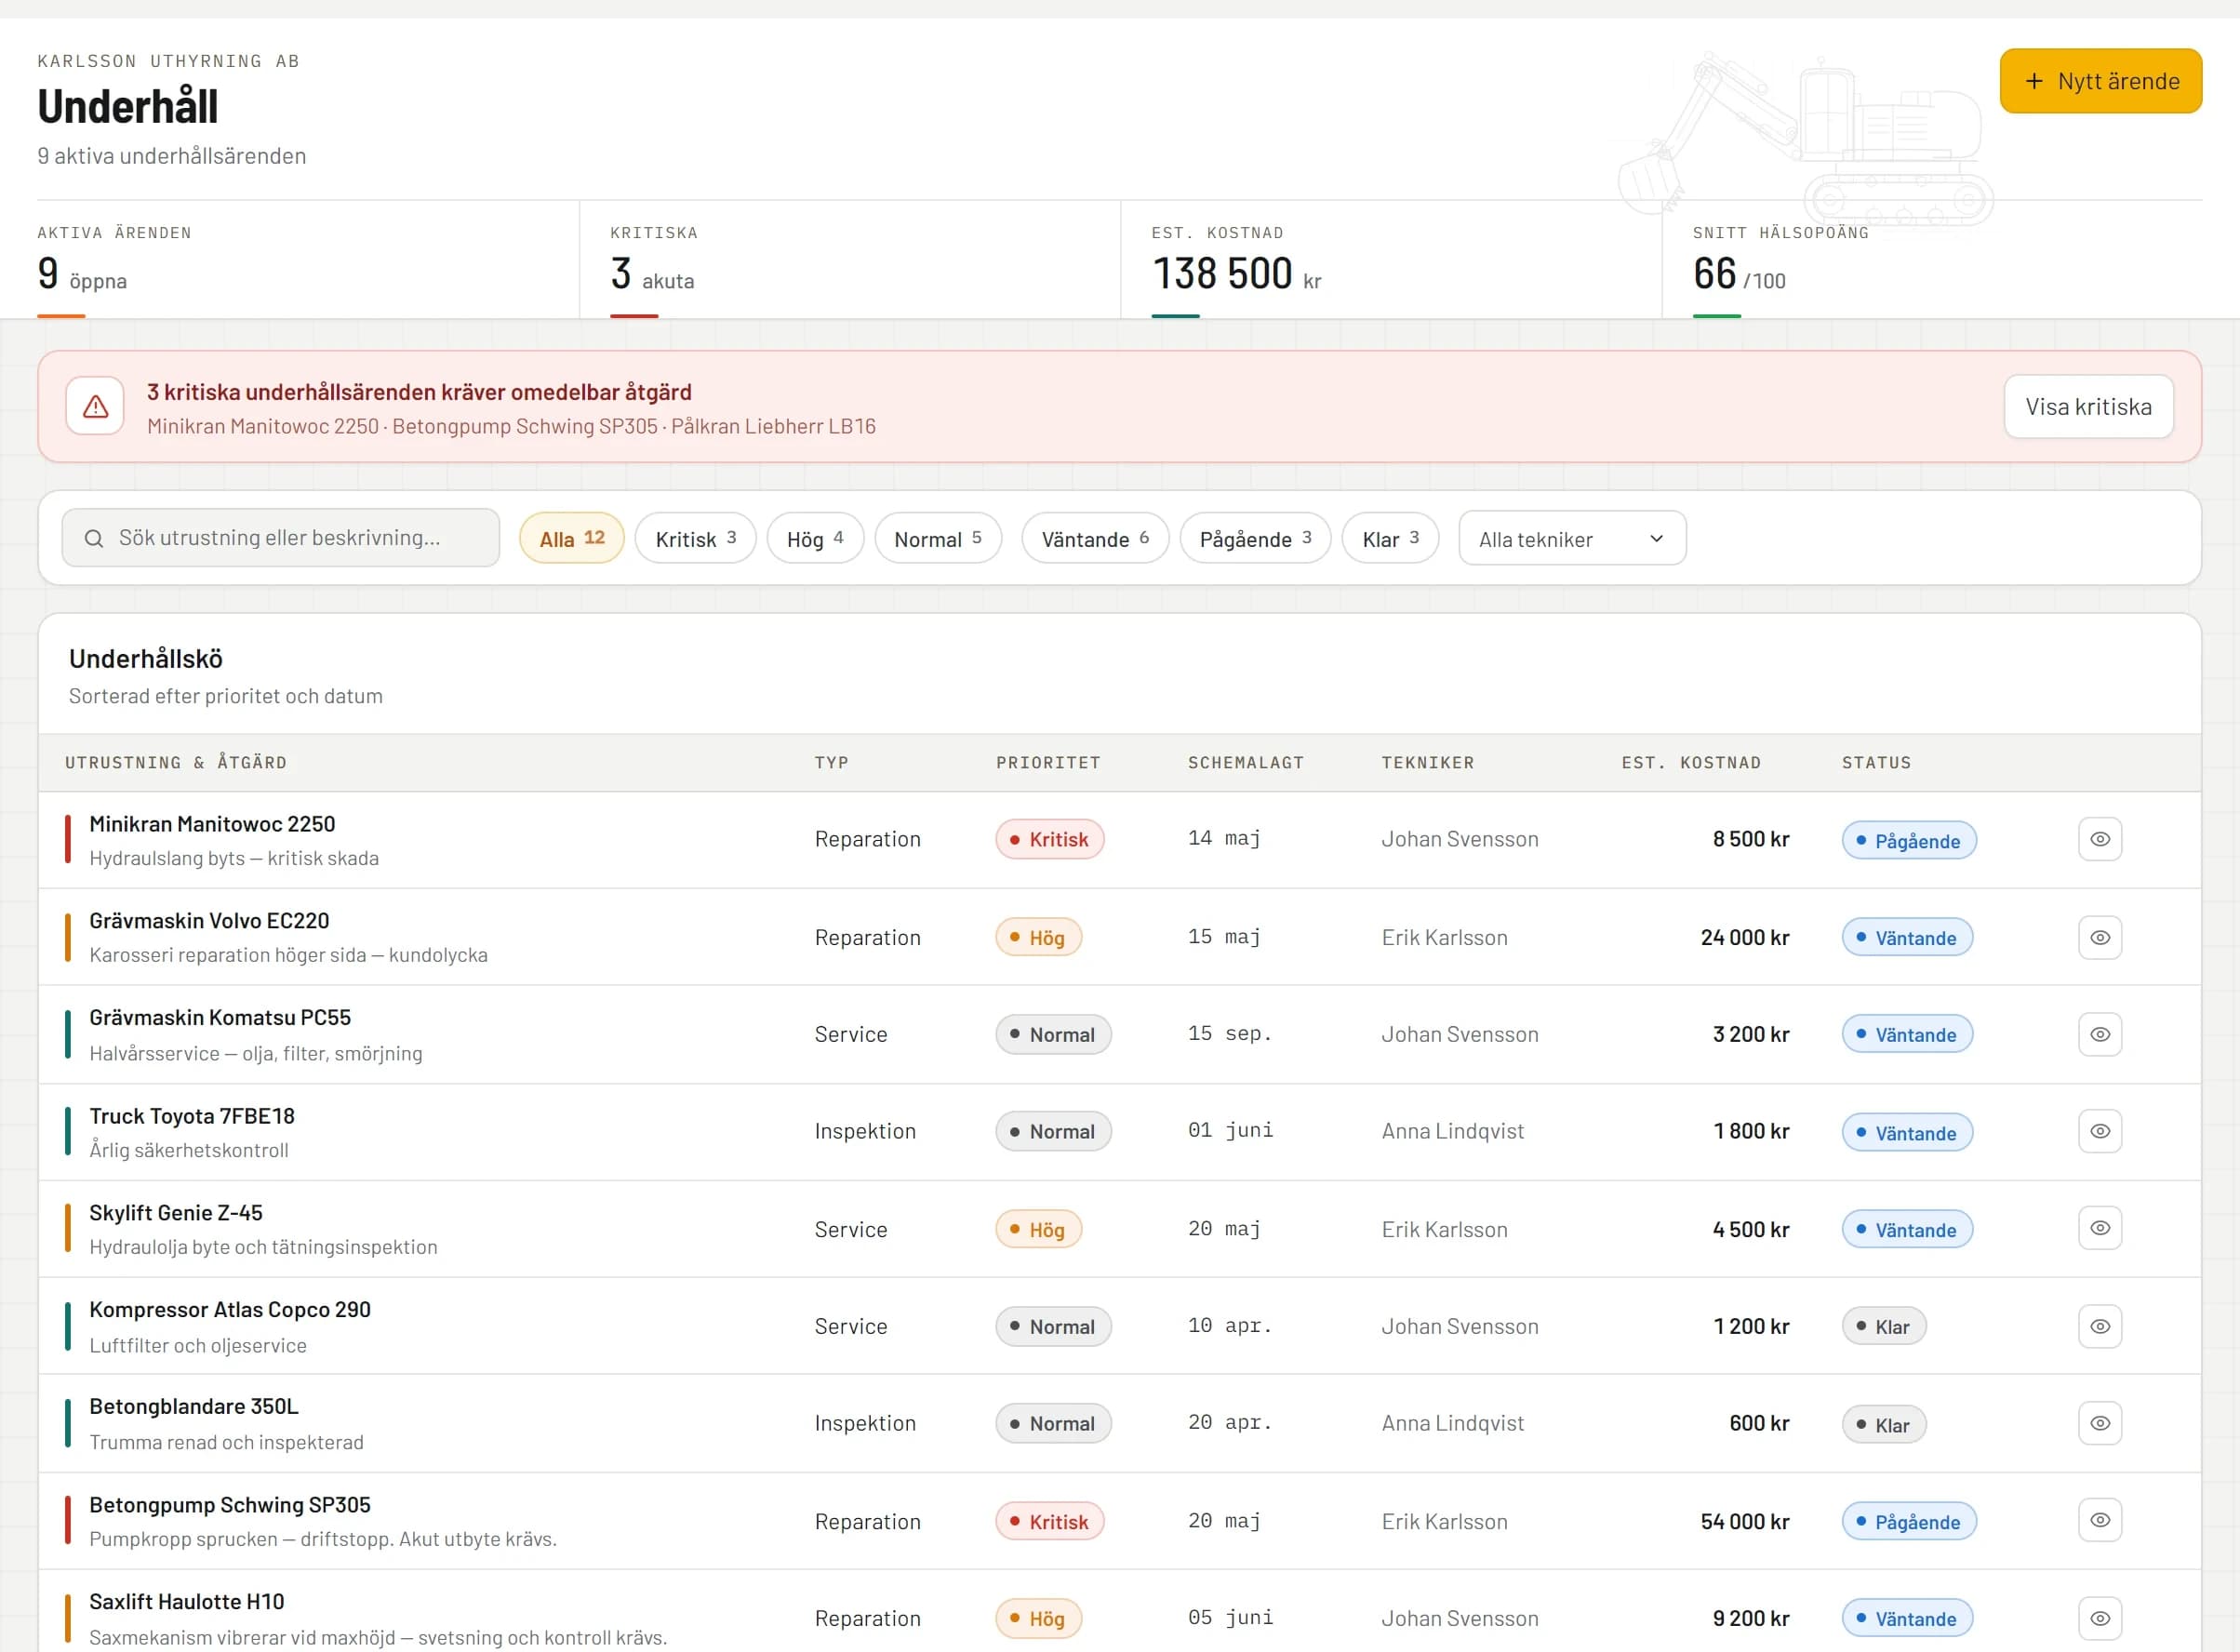Click Hög badge on Skylift Genie Z-45 row
2240x1652 pixels.
[x=1038, y=1229]
